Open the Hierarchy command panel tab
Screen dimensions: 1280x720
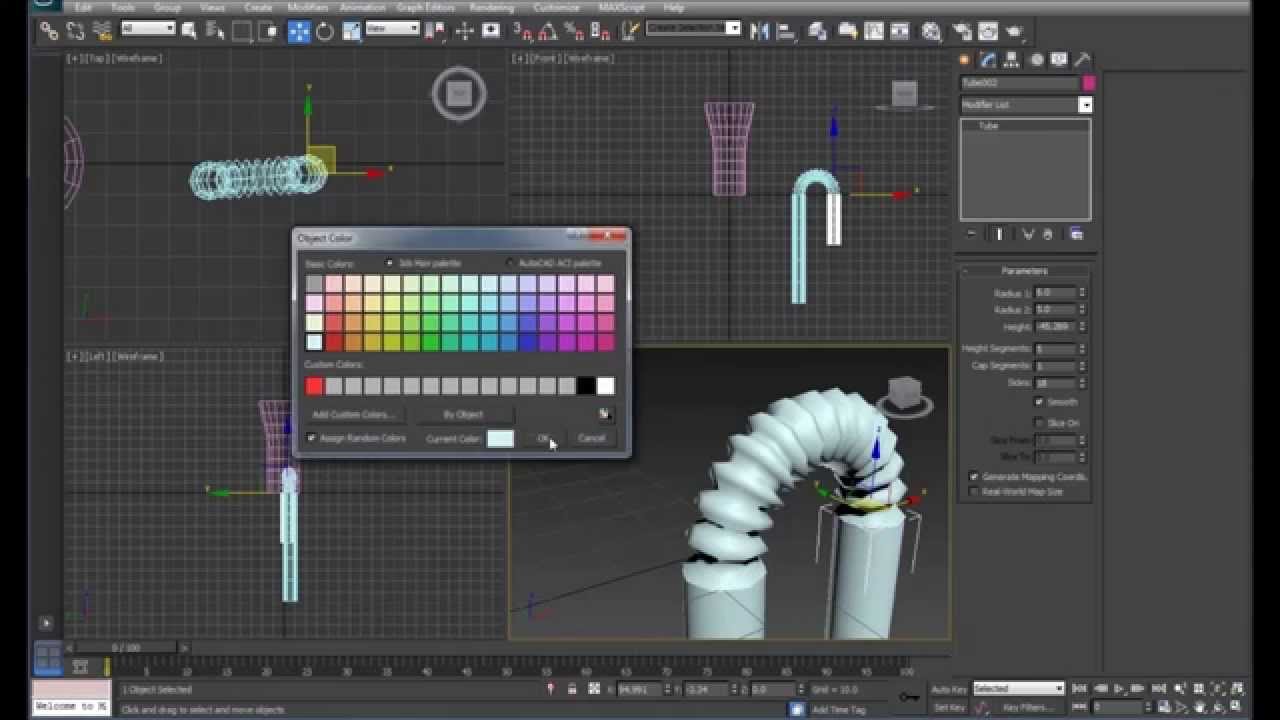[x=1012, y=60]
